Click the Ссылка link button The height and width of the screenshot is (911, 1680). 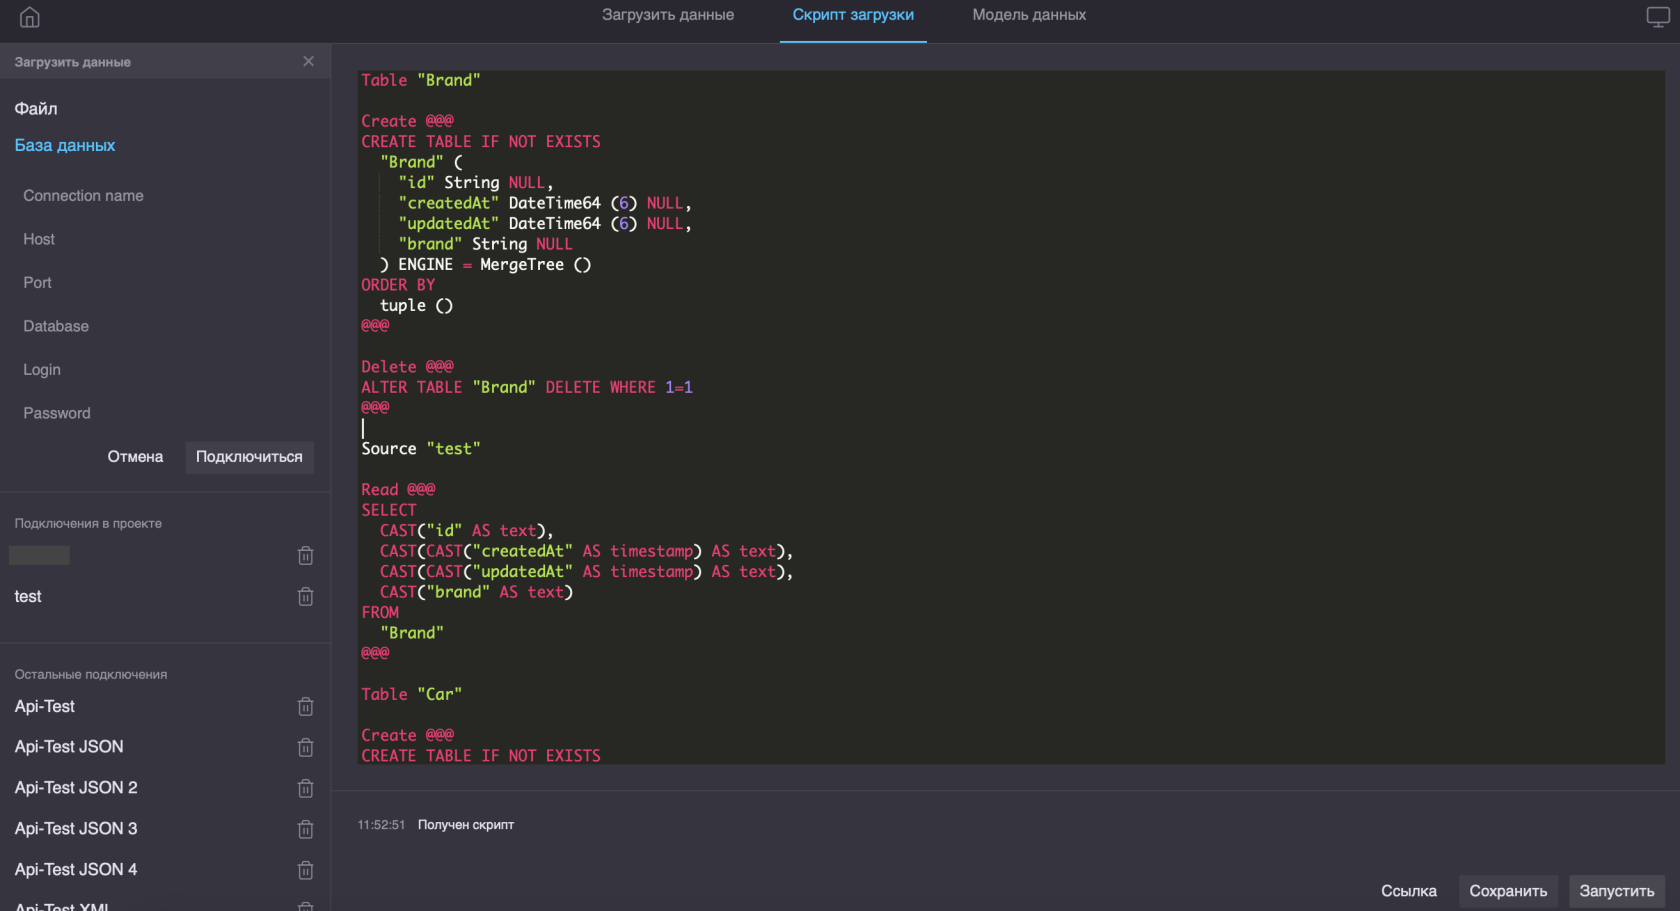[x=1409, y=891]
